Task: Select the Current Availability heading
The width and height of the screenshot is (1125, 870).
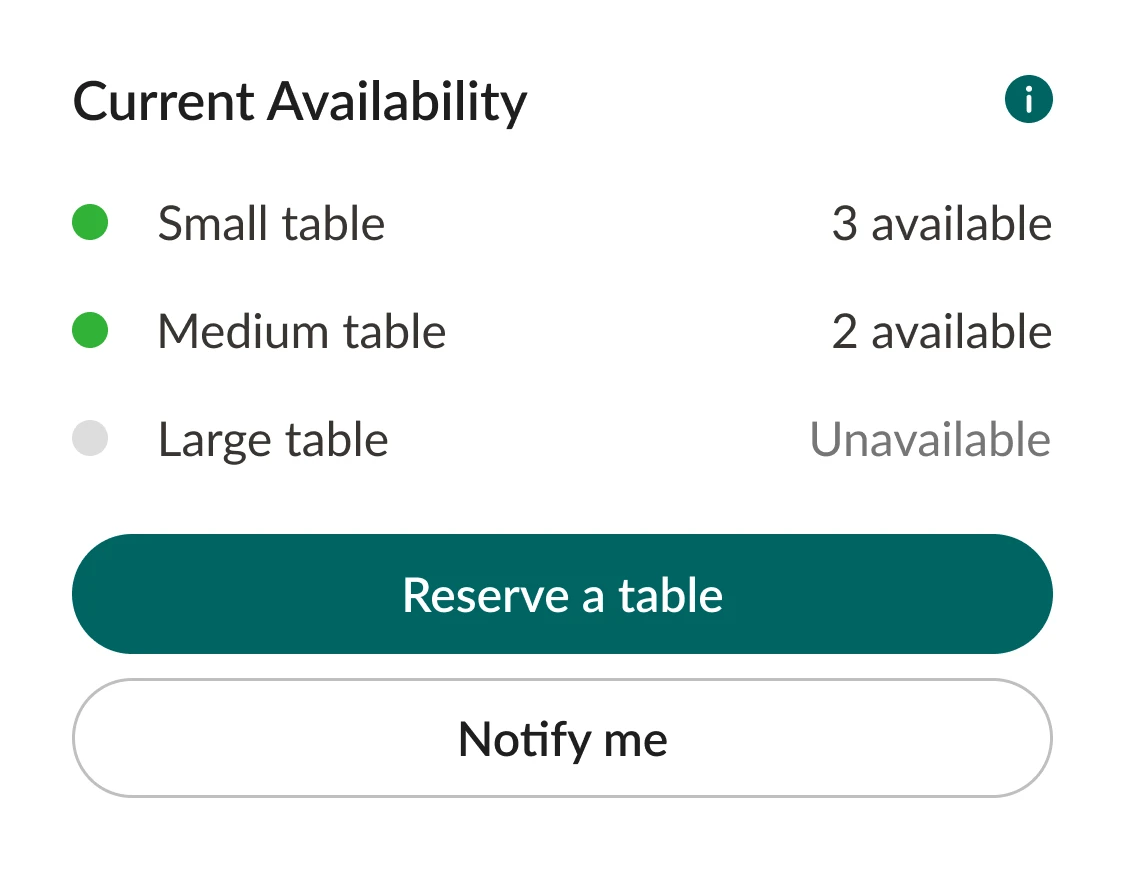Action: pyautogui.click(x=299, y=100)
